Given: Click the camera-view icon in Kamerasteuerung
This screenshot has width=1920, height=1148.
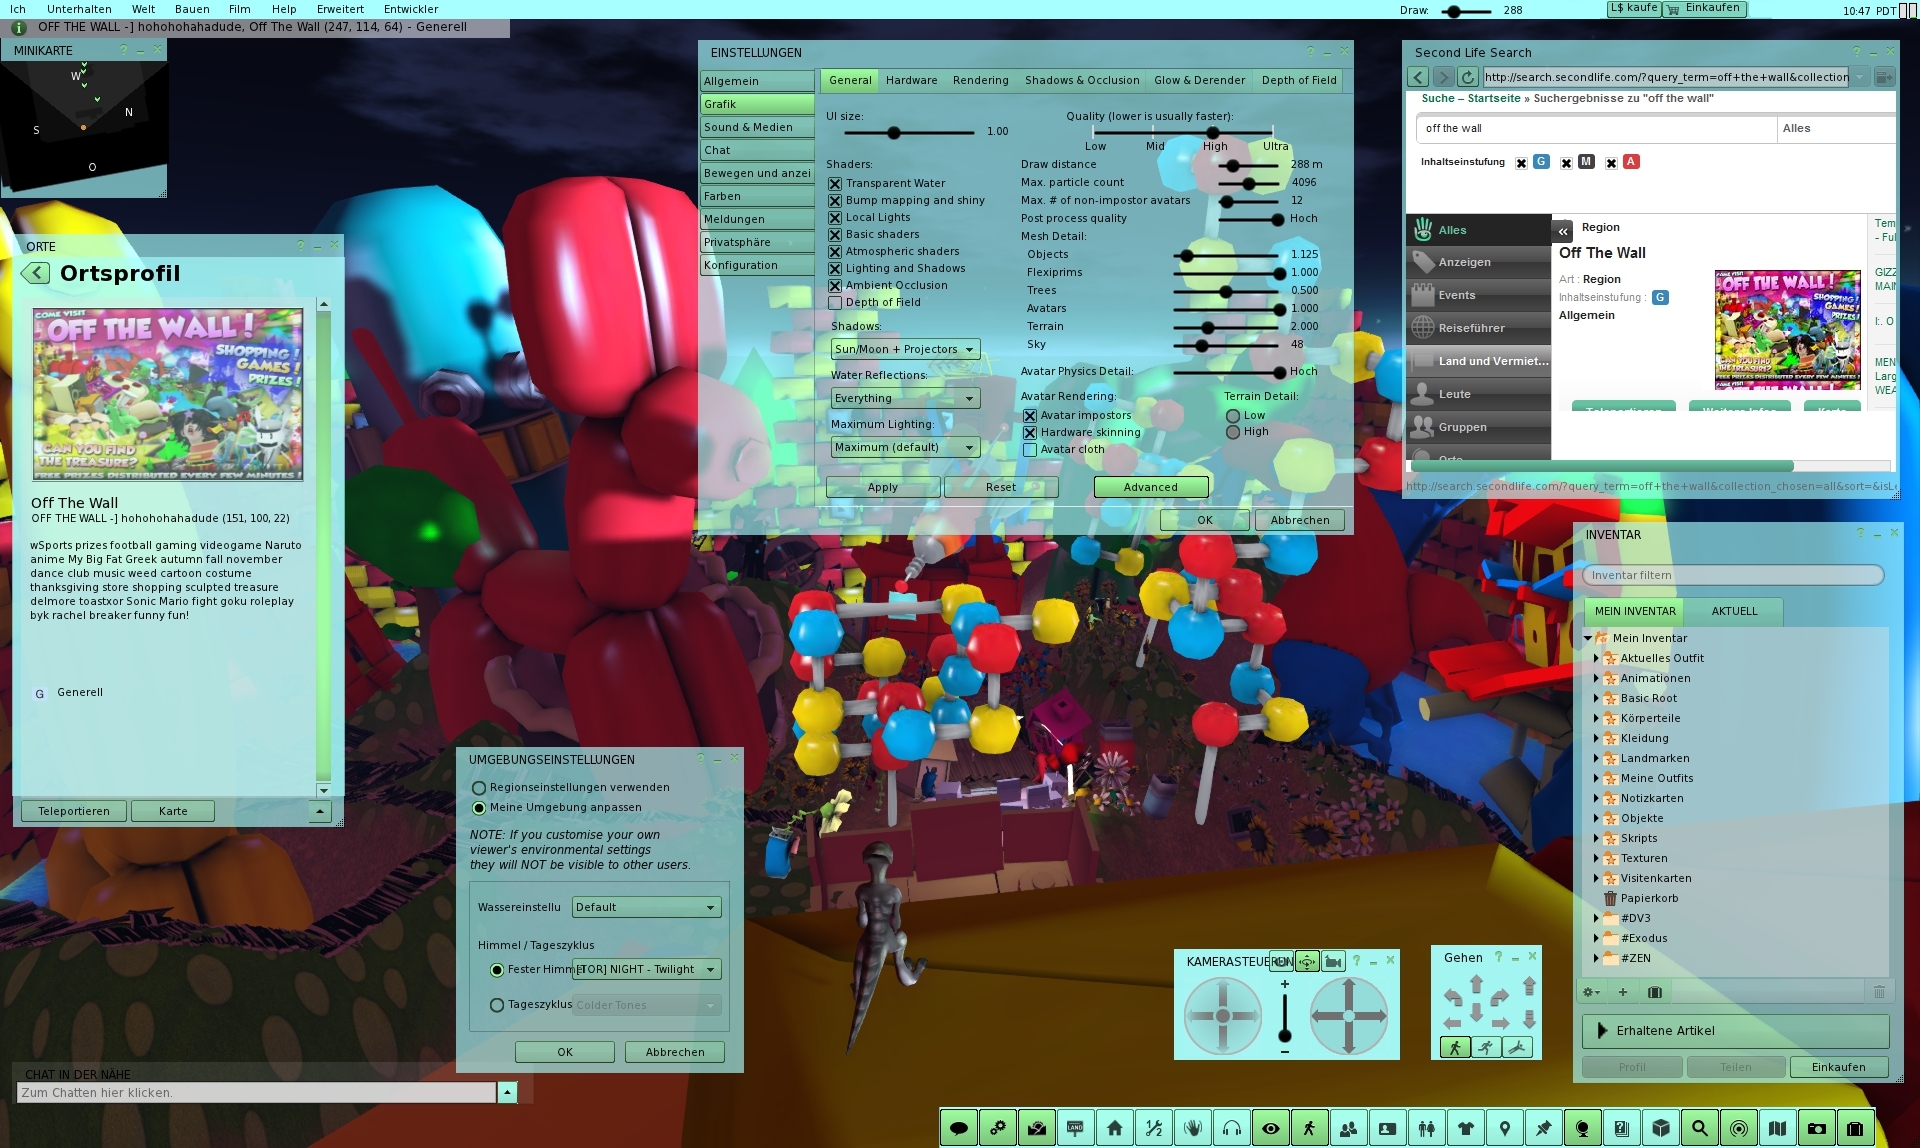Looking at the screenshot, I should tap(1333, 961).
